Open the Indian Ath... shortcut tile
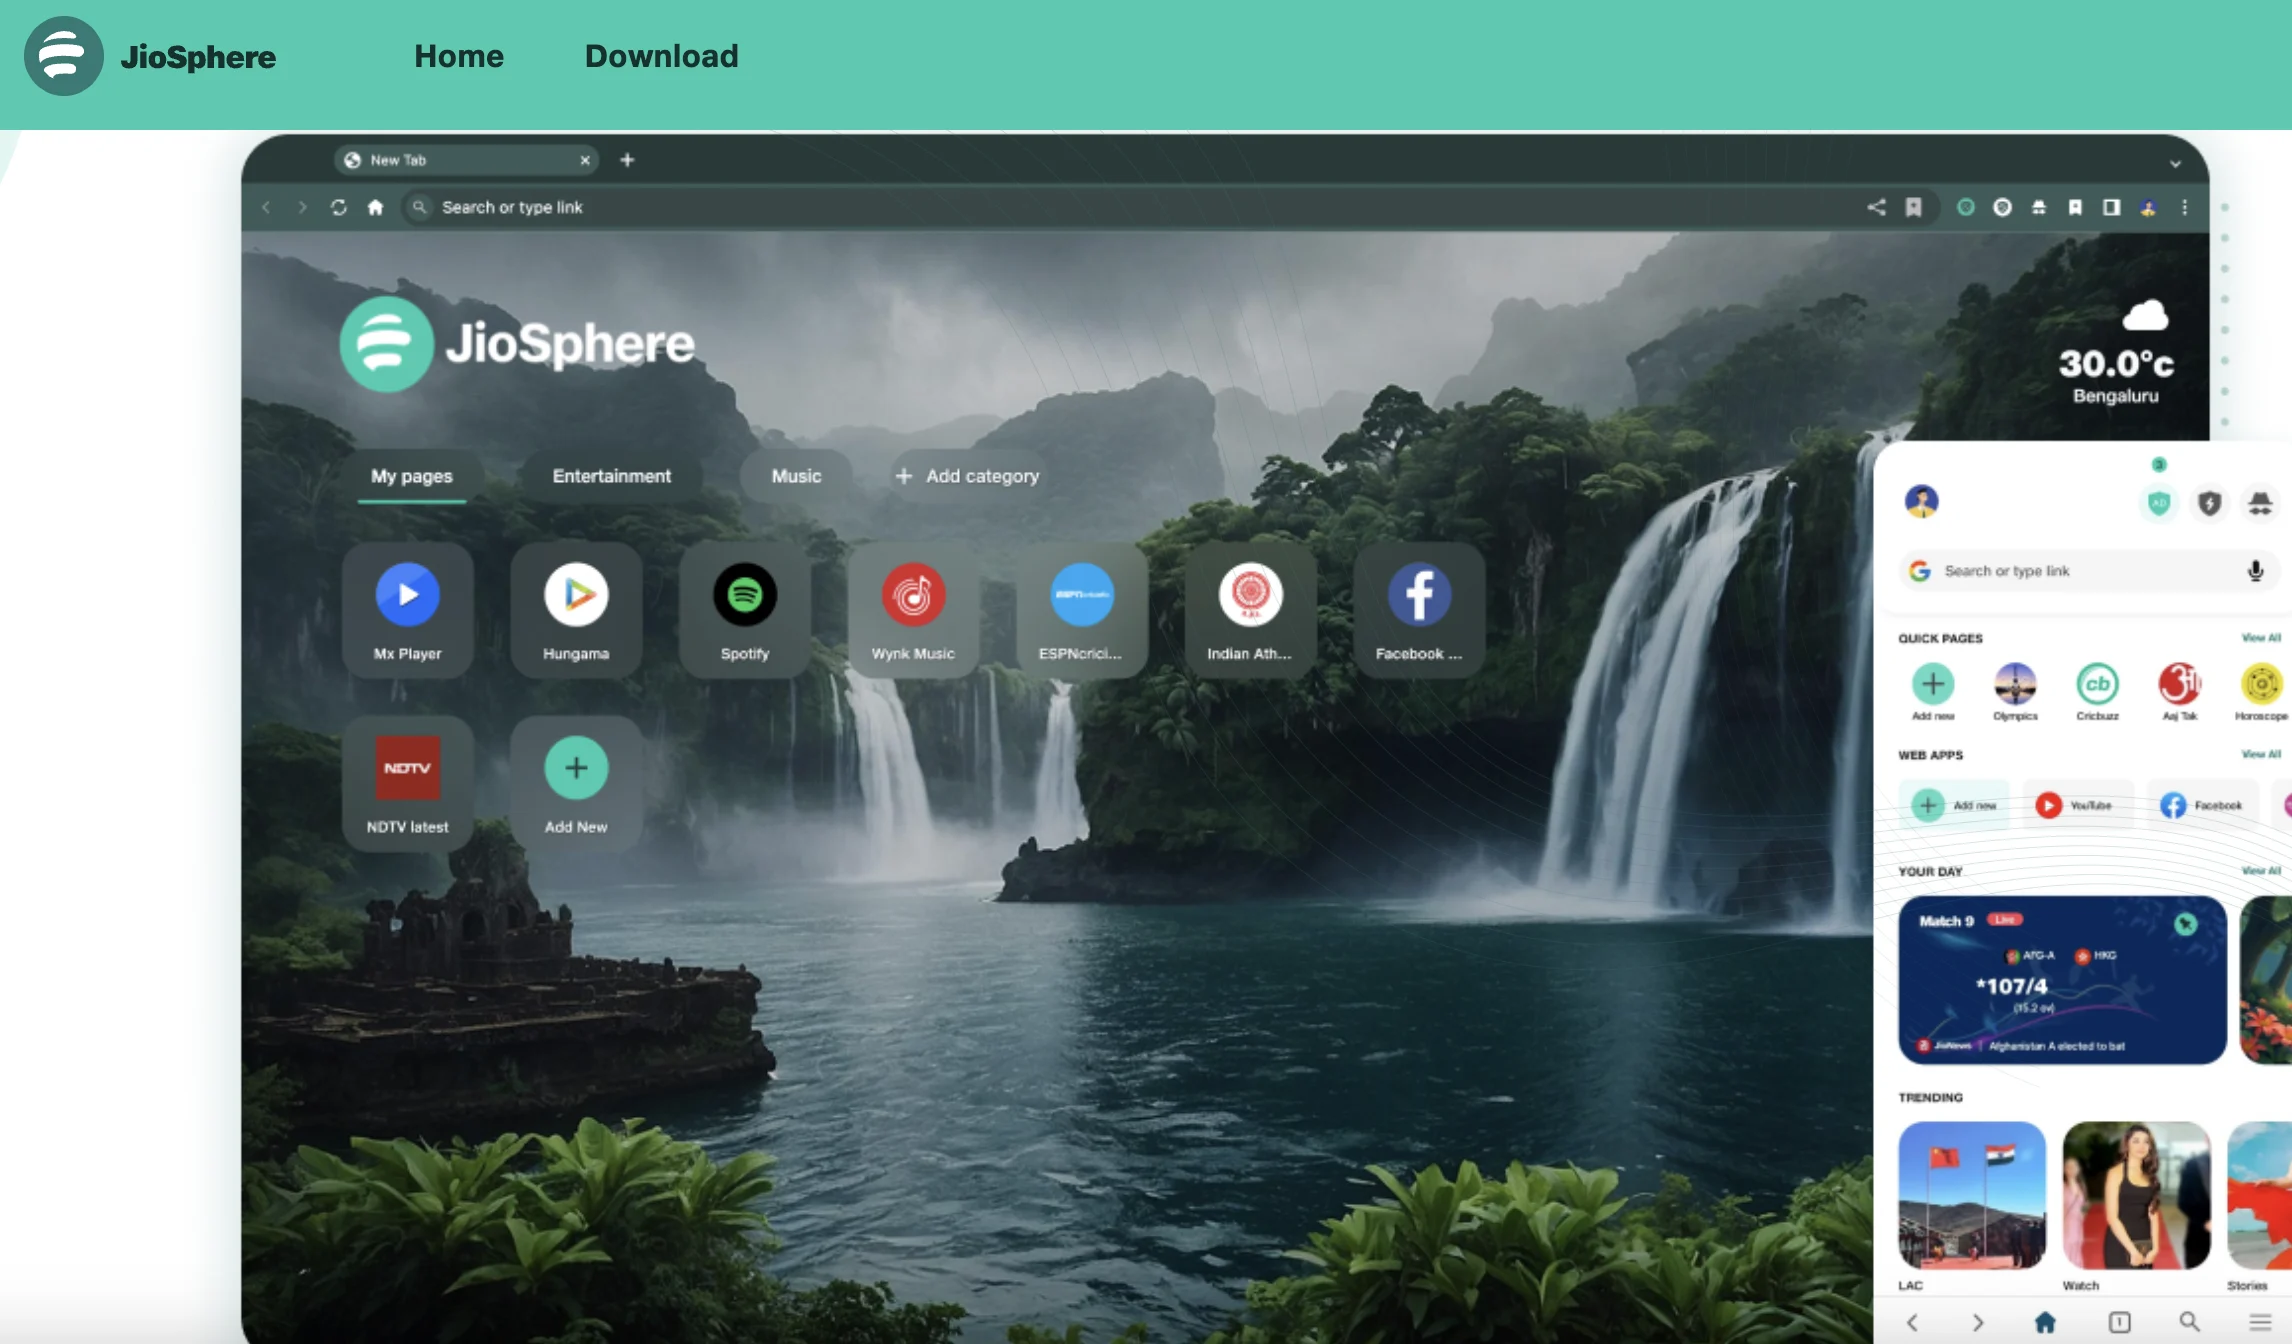Screen dimensions: 2292x1344 pyautogui.click(x=1250, y=609)
